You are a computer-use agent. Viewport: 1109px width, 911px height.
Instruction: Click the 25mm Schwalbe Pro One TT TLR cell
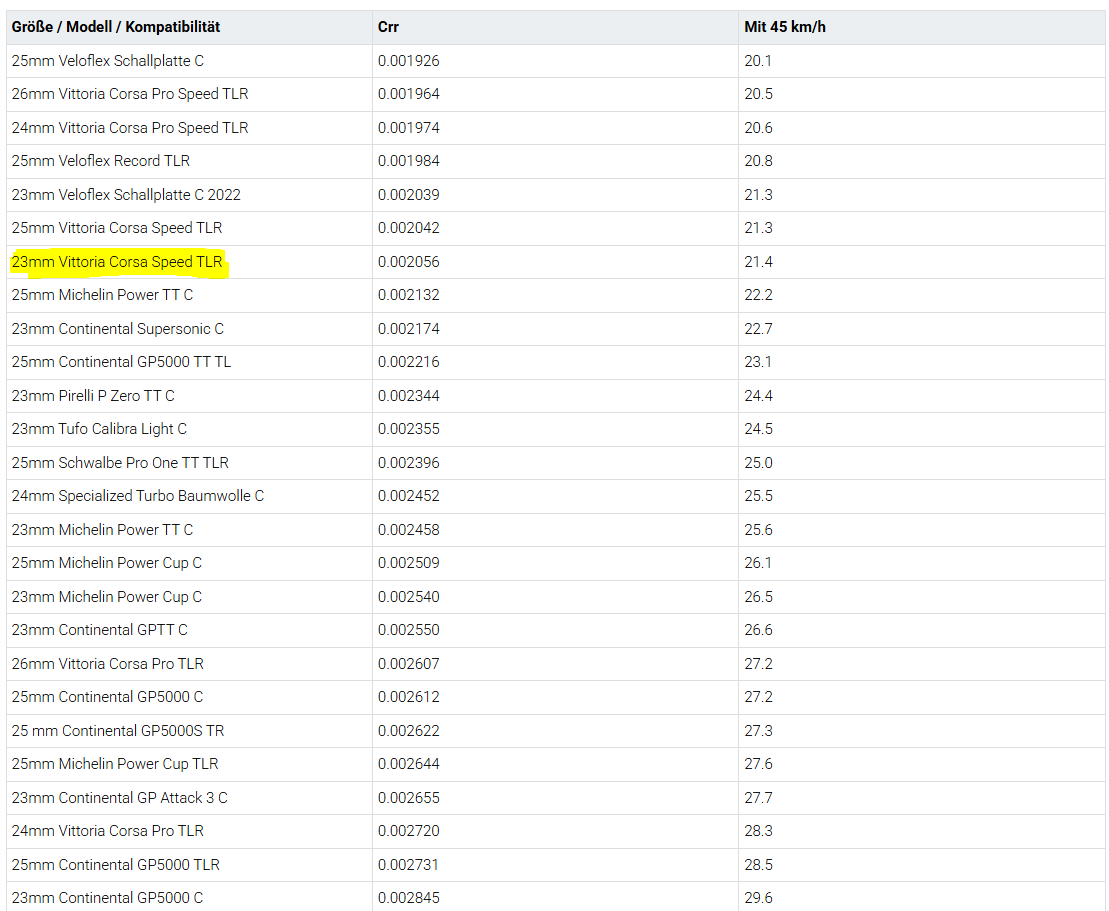[x=120, y=463]
